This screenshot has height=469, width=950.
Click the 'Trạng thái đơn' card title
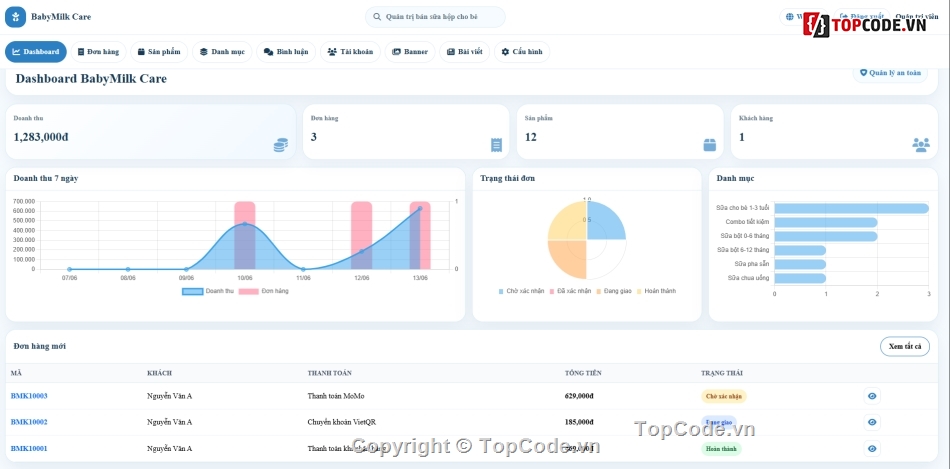pos(508,178)
